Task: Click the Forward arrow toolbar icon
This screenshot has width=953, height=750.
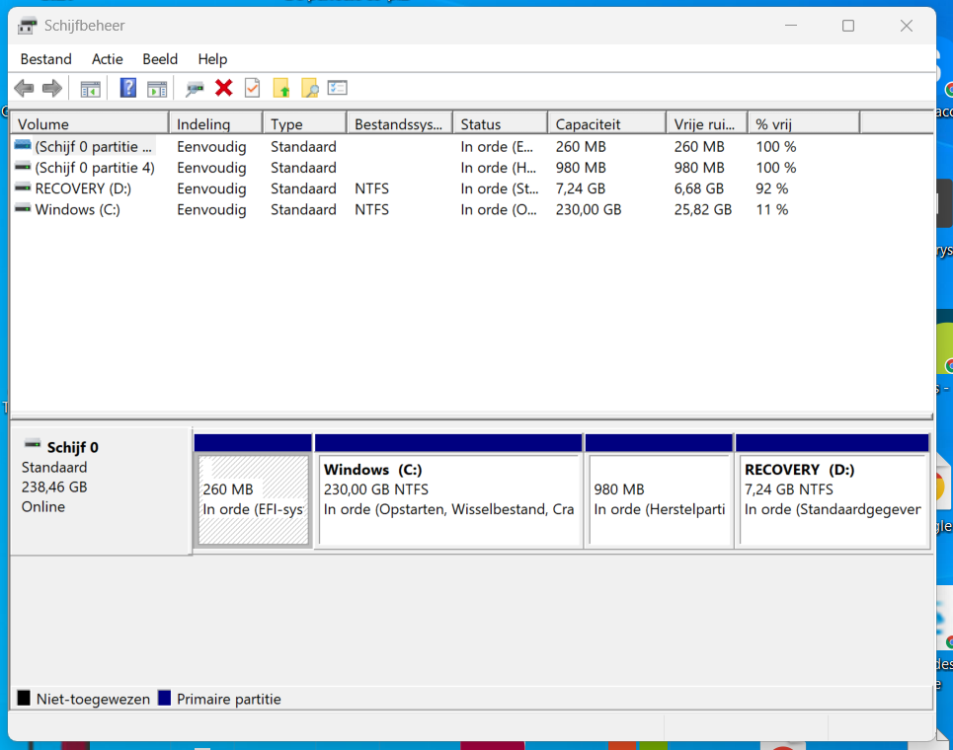Action: click(52, 89)
